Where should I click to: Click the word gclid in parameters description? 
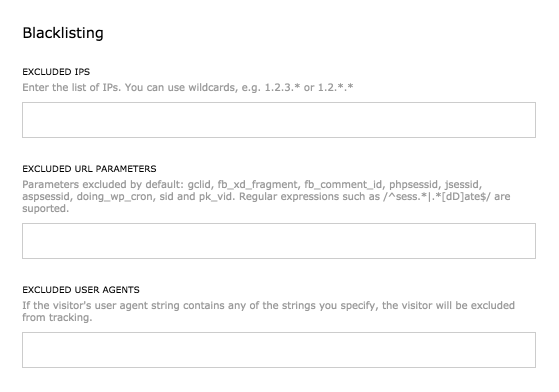pyautogui.click(x=199, y=185)
